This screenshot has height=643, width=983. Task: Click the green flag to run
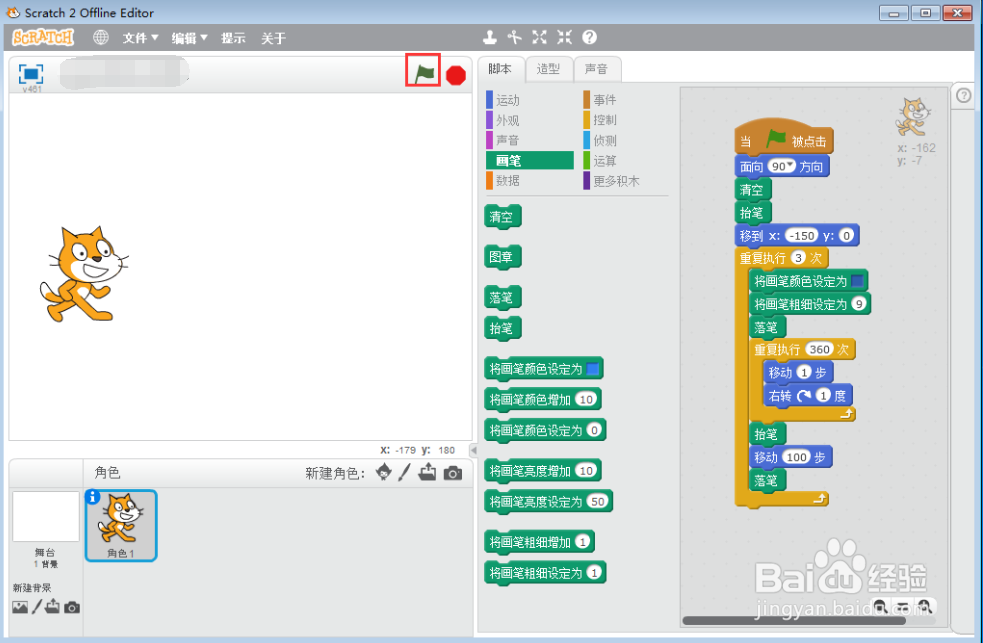[424, 72]
